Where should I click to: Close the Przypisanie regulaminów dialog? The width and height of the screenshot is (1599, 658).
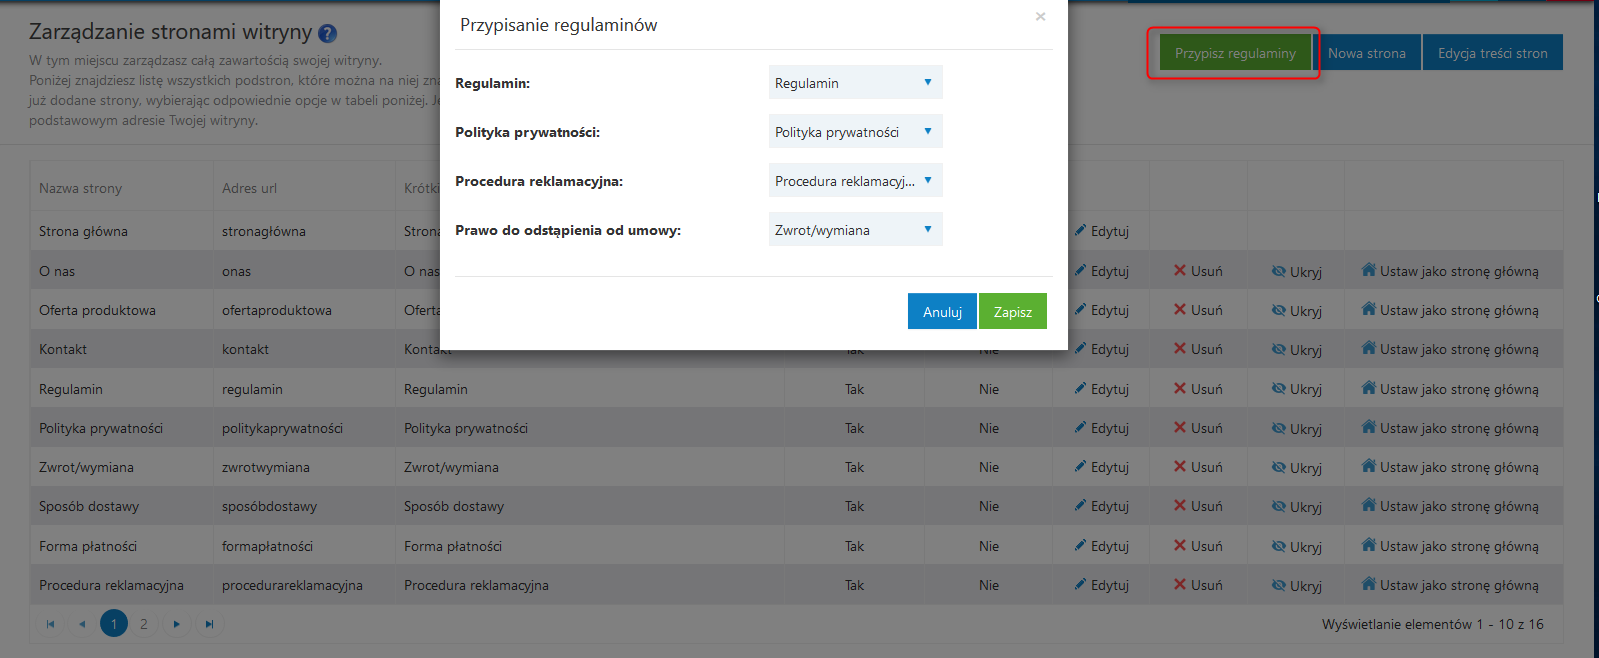1040,17
